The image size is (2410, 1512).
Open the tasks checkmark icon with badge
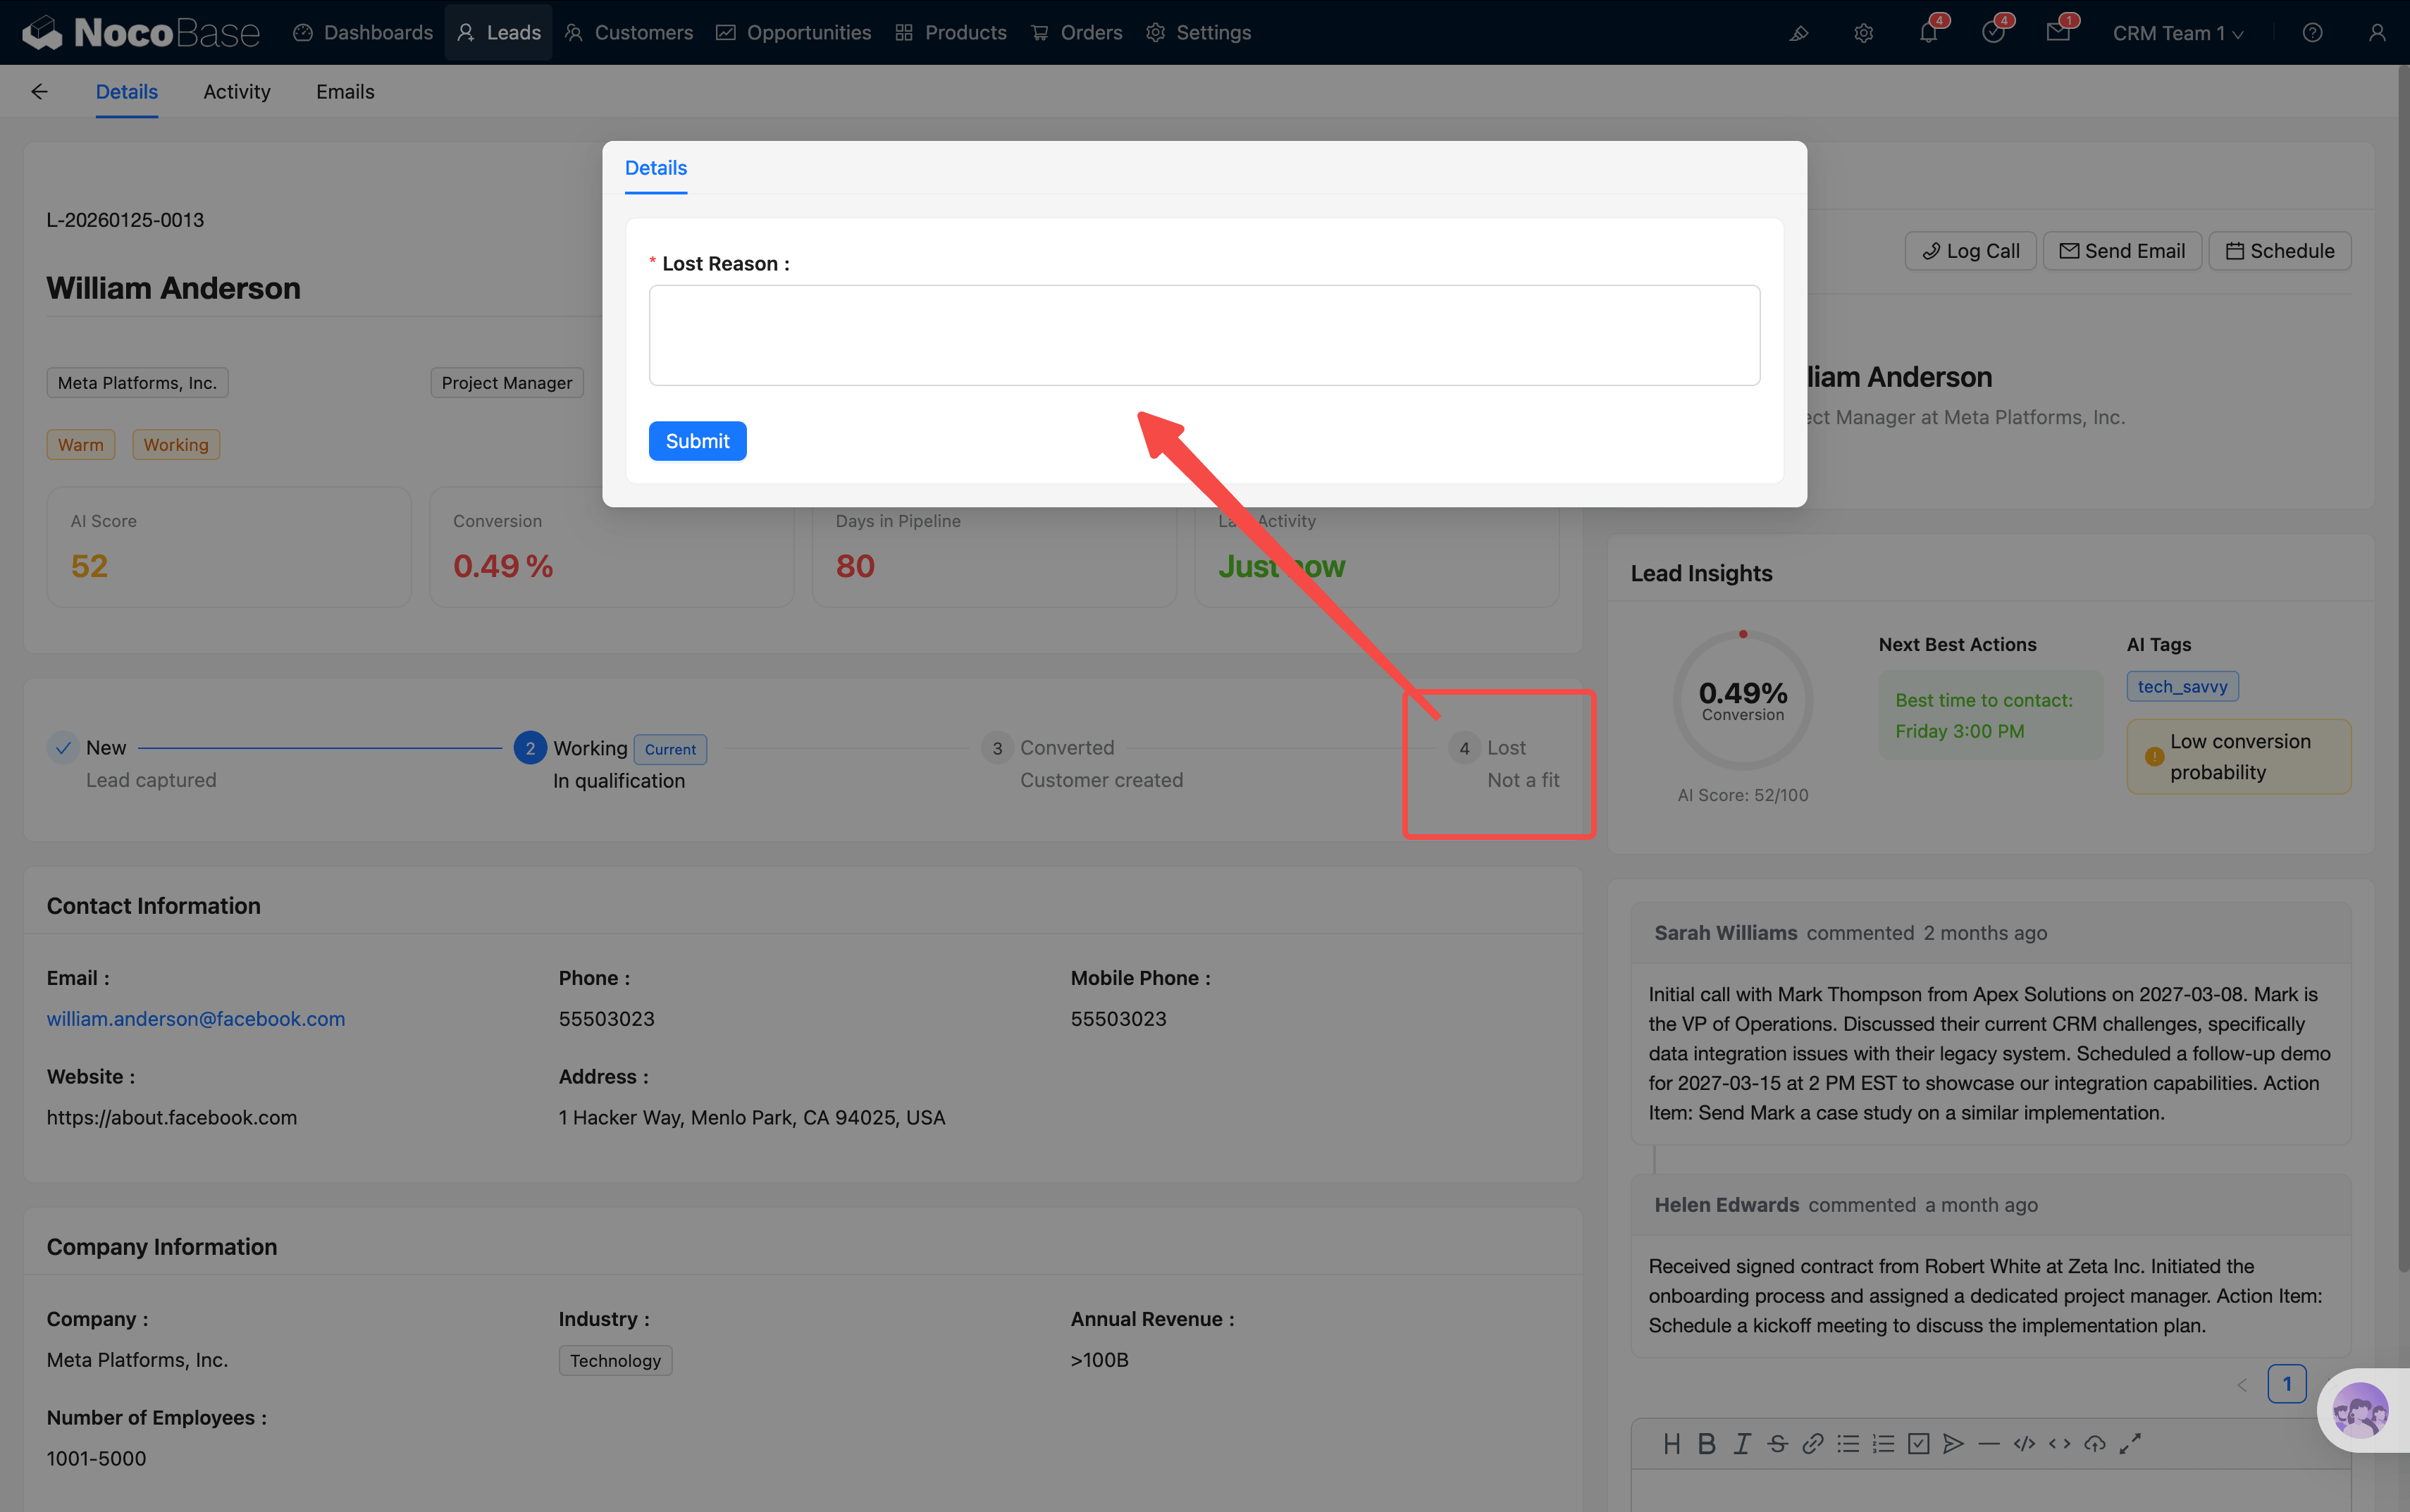coord(1992,33)
